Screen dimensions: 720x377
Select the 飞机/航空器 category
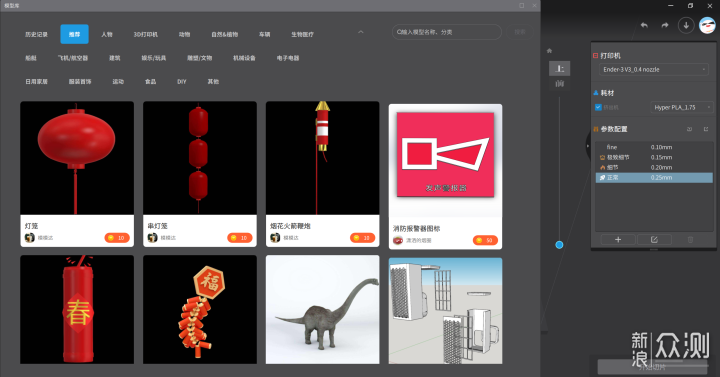(73, 58)
